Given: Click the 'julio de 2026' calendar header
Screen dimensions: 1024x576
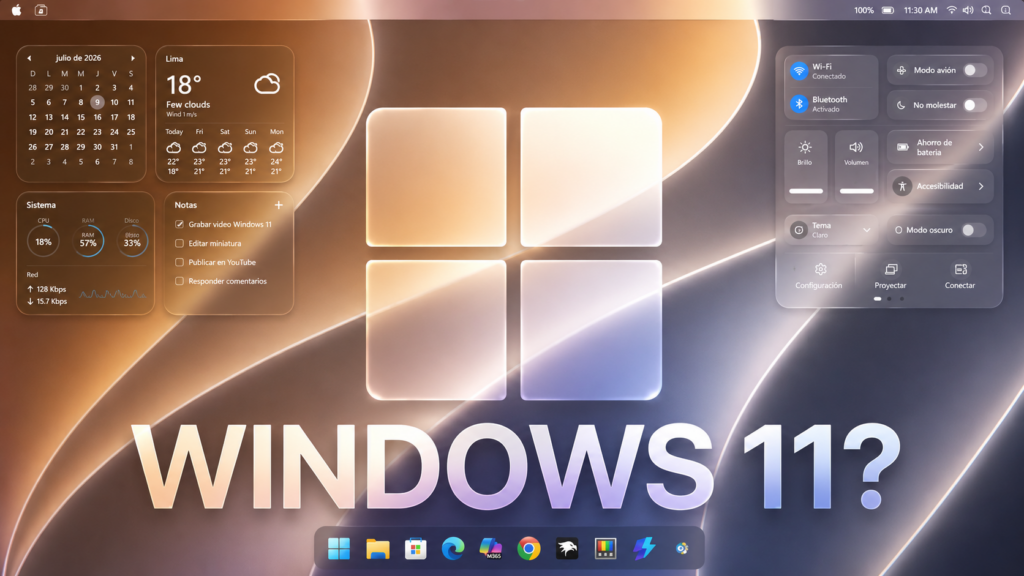Looking at the screenshot, I should tap(78, 58).
